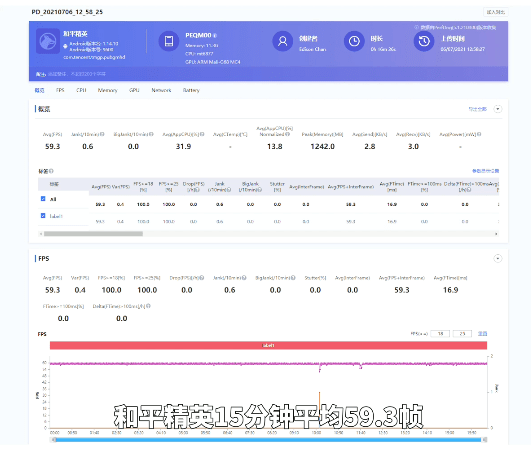This screenshot has height=453, width=531.
Task: Select the Network tab
Action: tap(161, 90)
